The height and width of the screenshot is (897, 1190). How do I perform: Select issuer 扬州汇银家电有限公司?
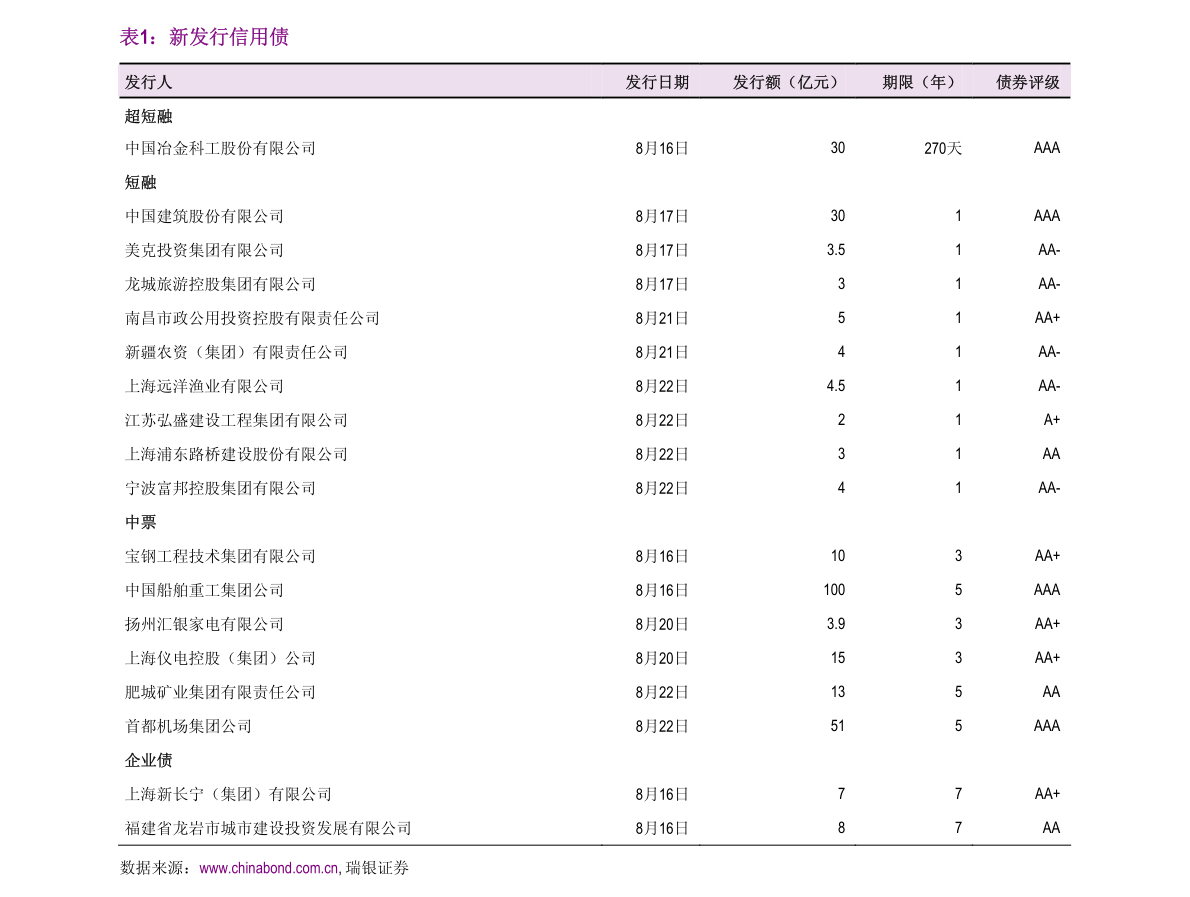(x=204, y=625)
